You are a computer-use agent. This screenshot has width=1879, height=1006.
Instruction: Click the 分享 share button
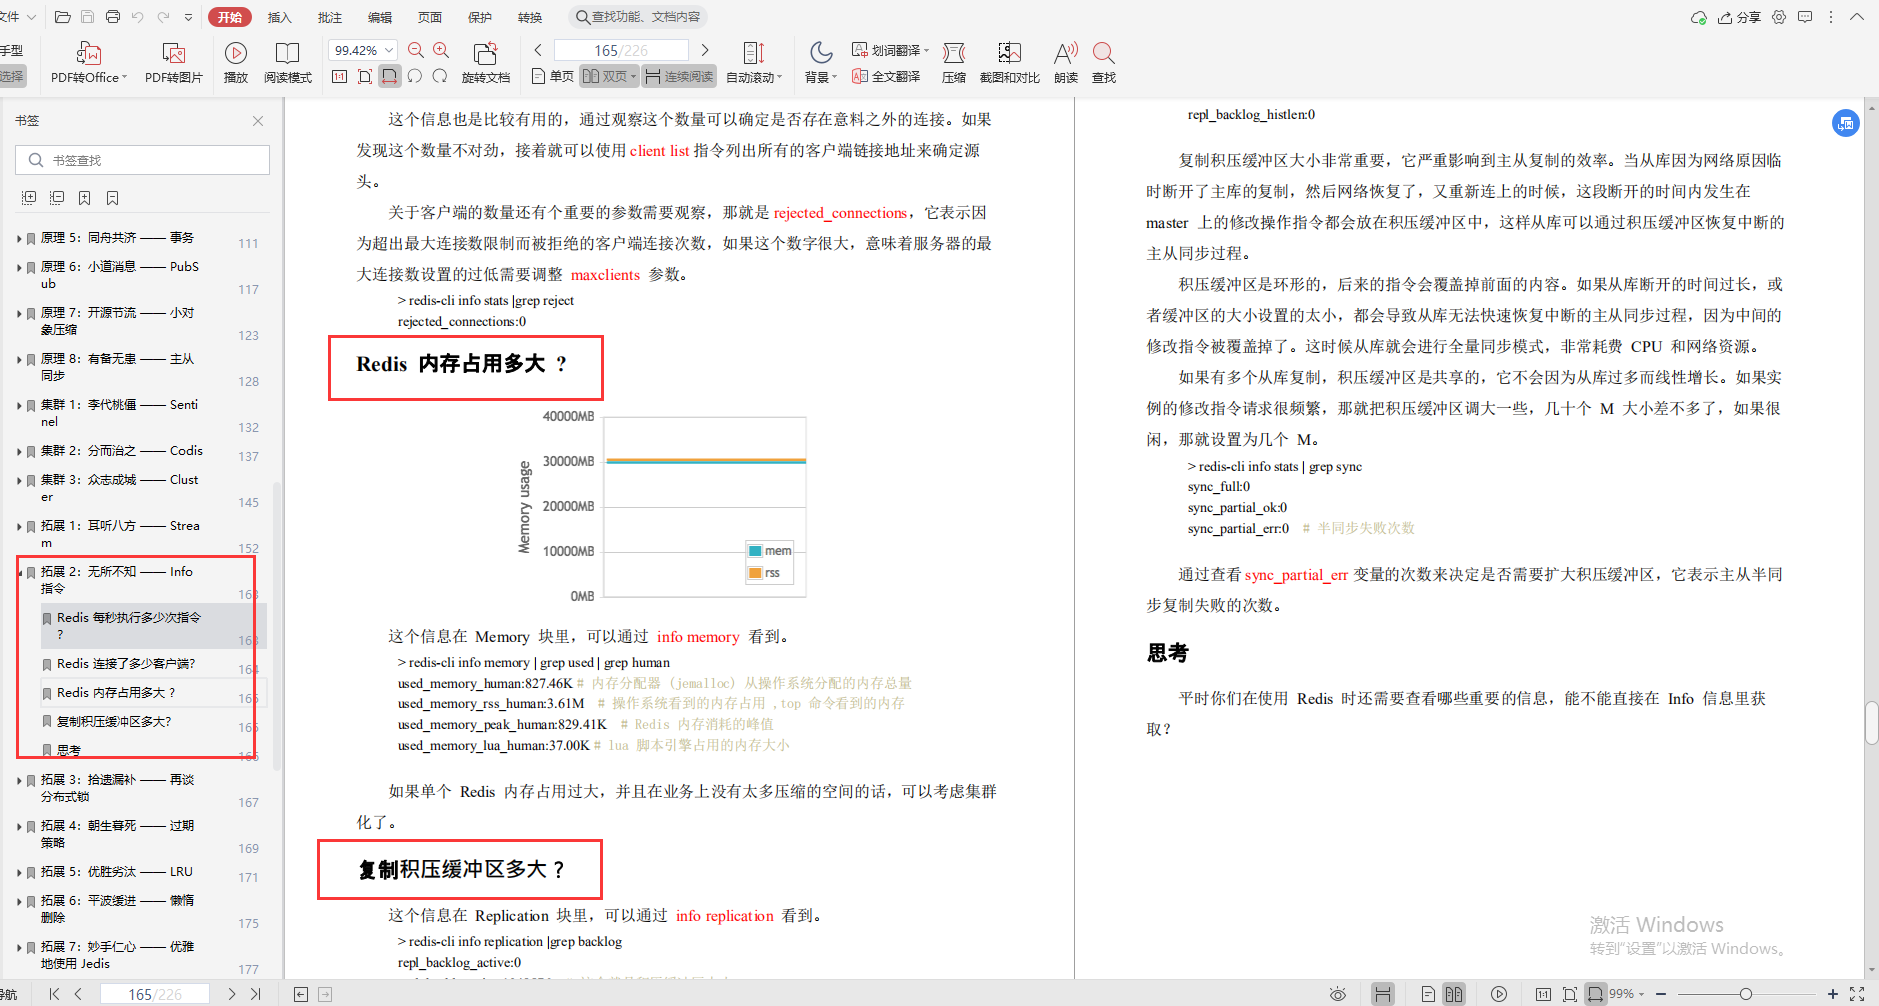[x=1738, y=17]
